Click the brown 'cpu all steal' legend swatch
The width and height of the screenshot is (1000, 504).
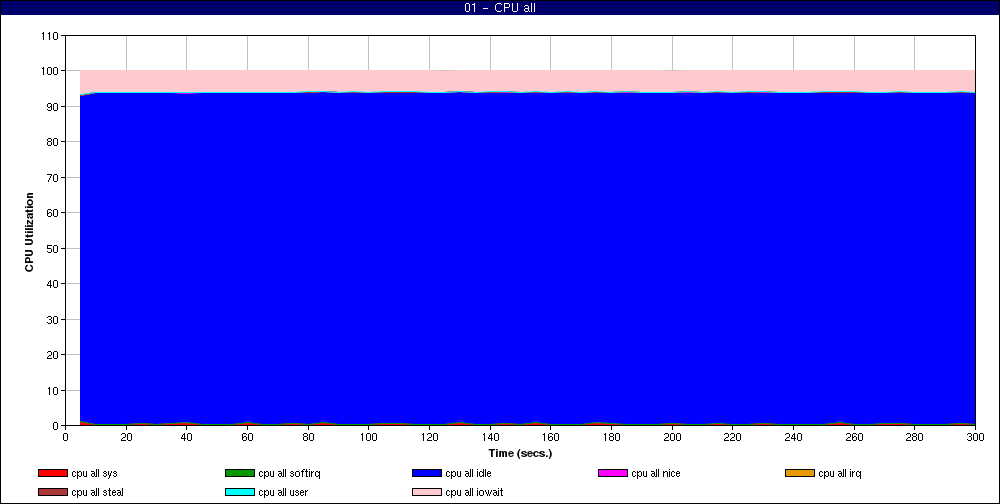click(53, 493)
